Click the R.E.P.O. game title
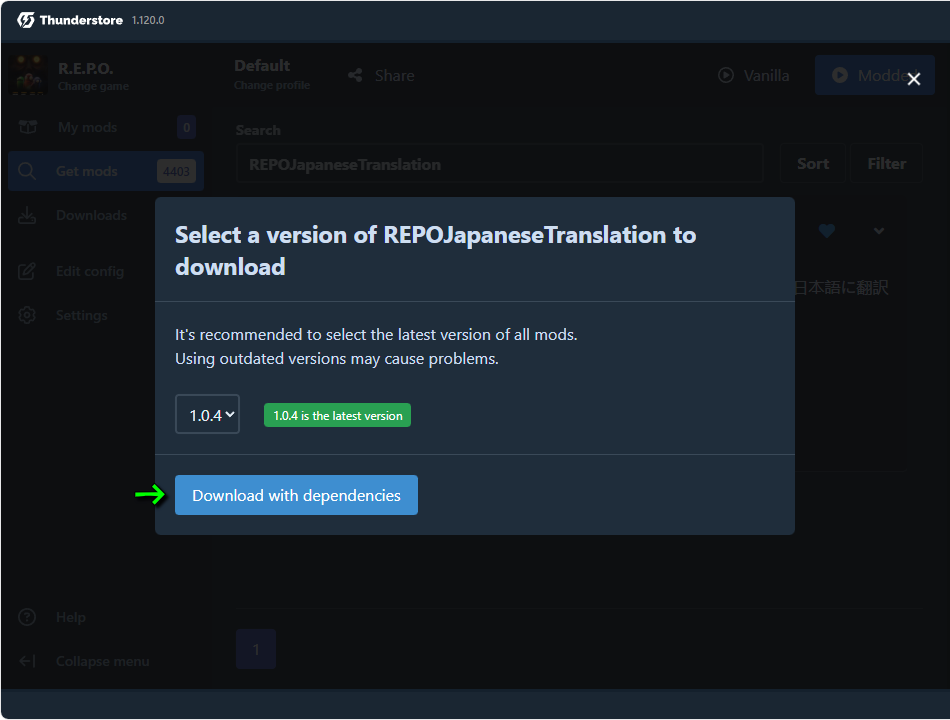950x720 pixels. tap(85, 68)
